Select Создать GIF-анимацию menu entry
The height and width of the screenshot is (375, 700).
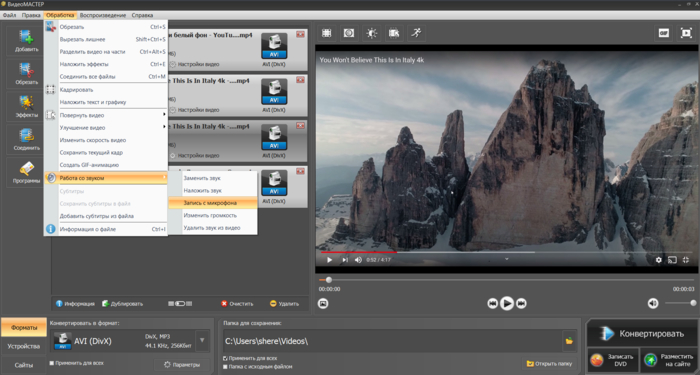106,165
